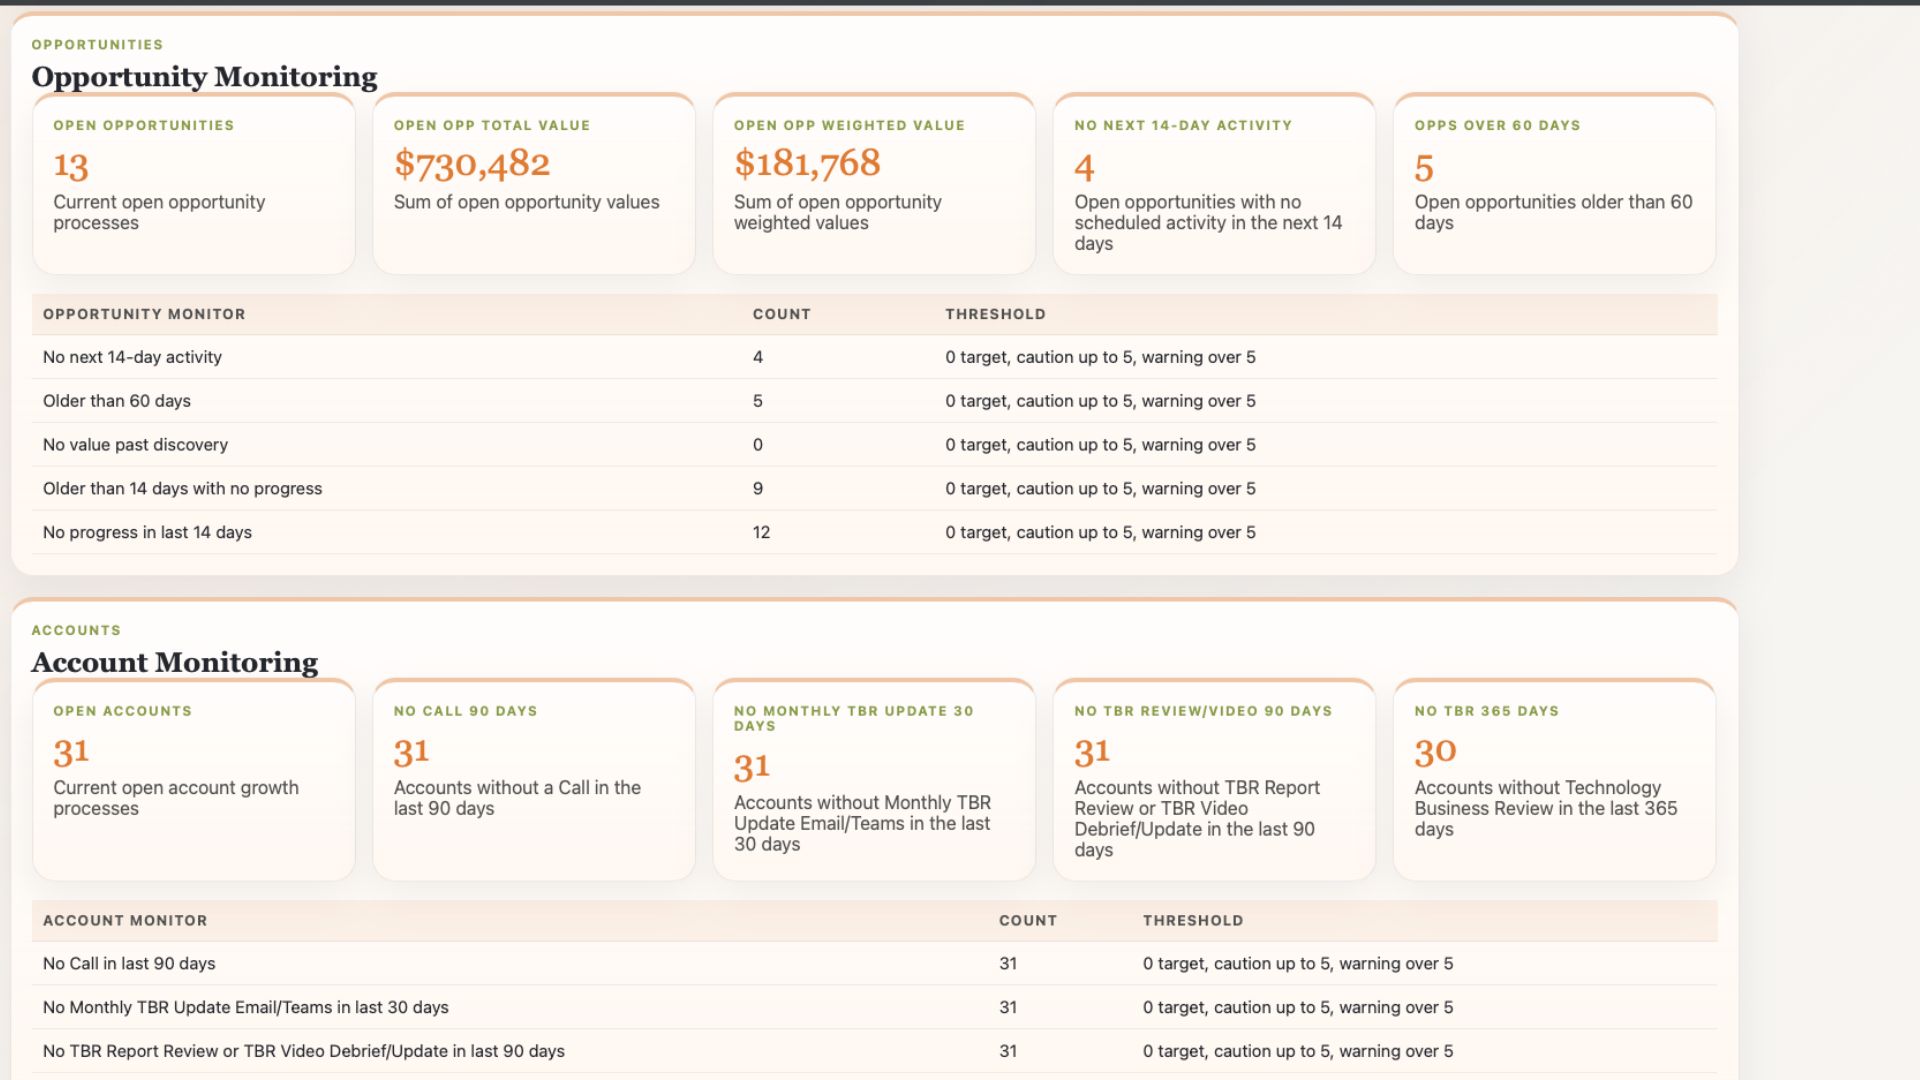Select 'Older than 14 days with no progress' row
The height and width of the screenshot is (1080, 1920).
874,489
